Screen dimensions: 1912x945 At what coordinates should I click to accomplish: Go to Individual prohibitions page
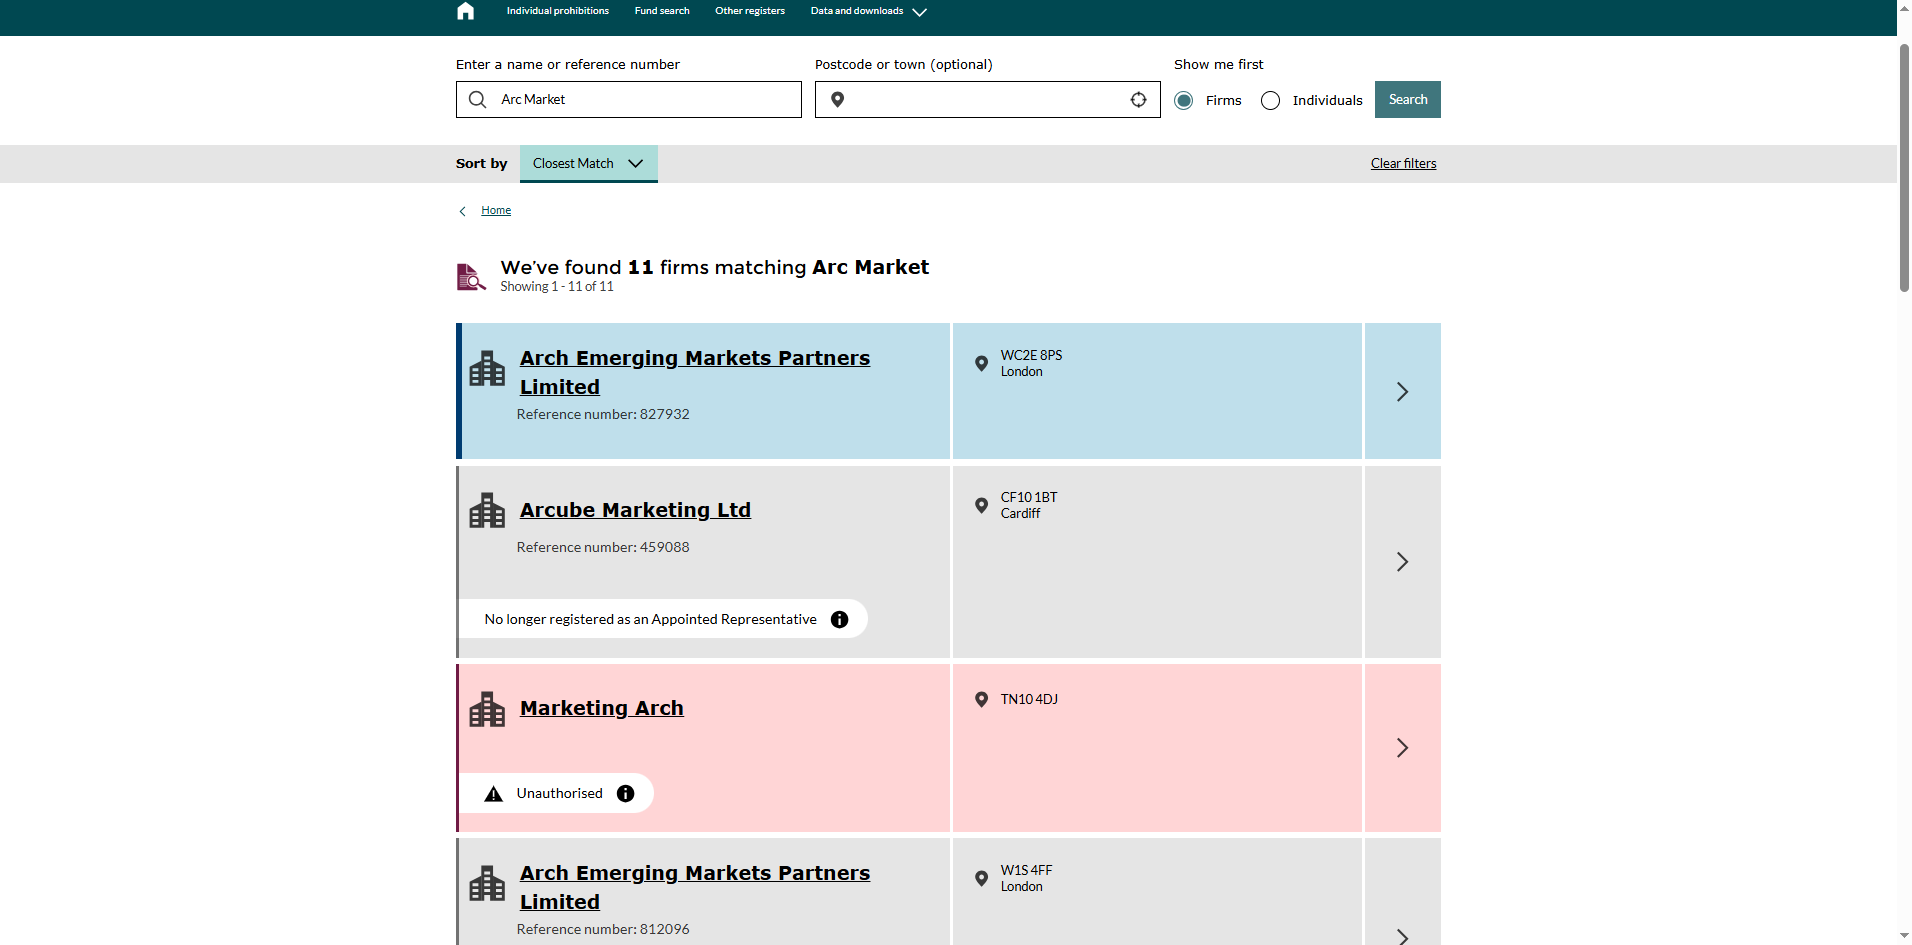point(557,11)
